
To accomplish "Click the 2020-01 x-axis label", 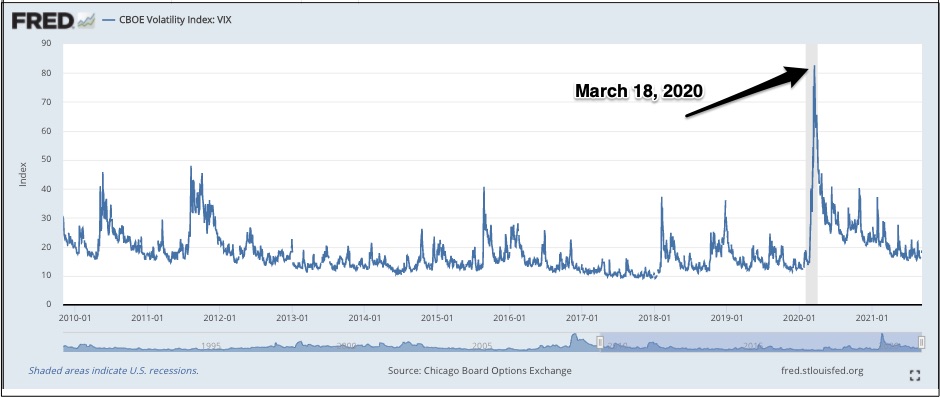I will click(x=799, y=317).
